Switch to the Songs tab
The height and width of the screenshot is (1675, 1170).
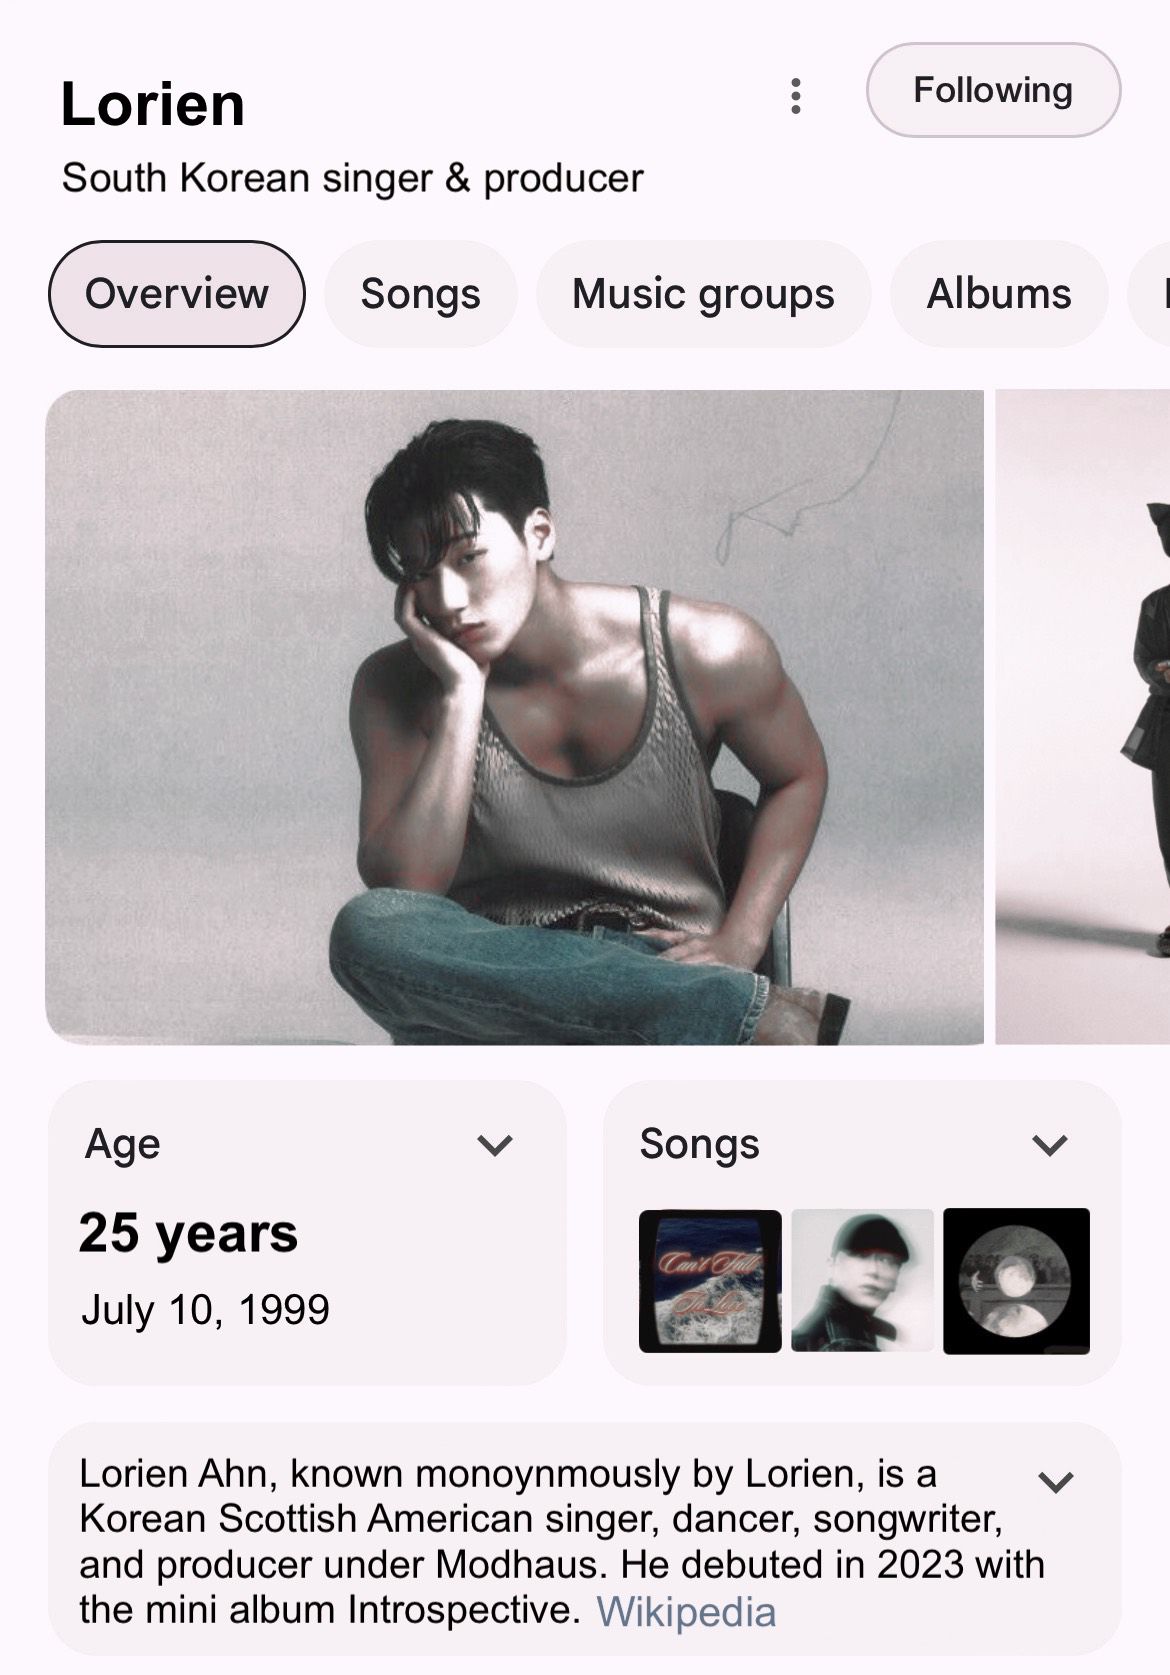(x=421, y=294)
